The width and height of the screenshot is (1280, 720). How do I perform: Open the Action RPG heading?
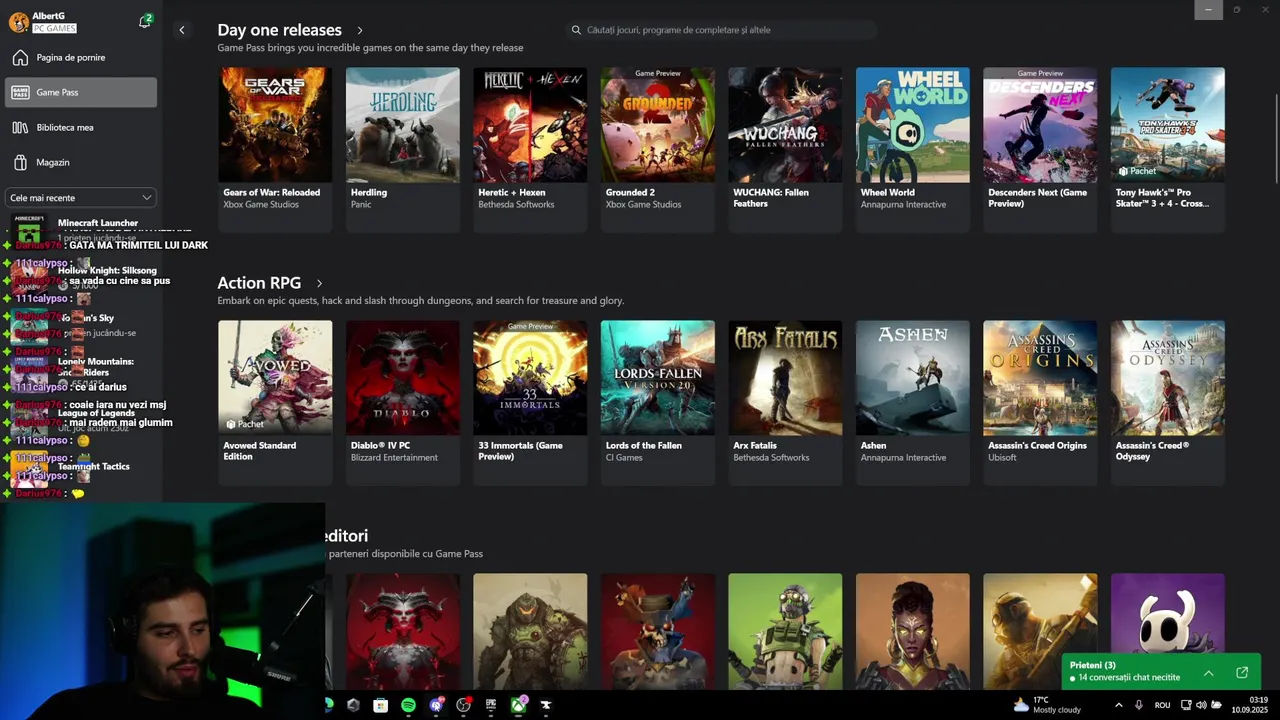(259, 283)
